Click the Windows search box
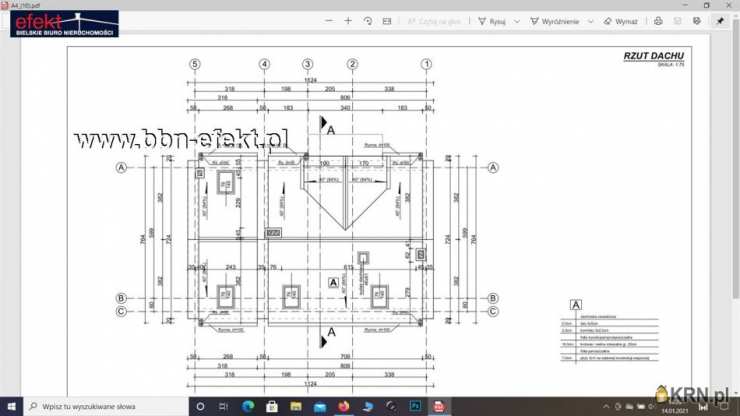The width and height of the screenshot is (740, 416). [100, 407]
